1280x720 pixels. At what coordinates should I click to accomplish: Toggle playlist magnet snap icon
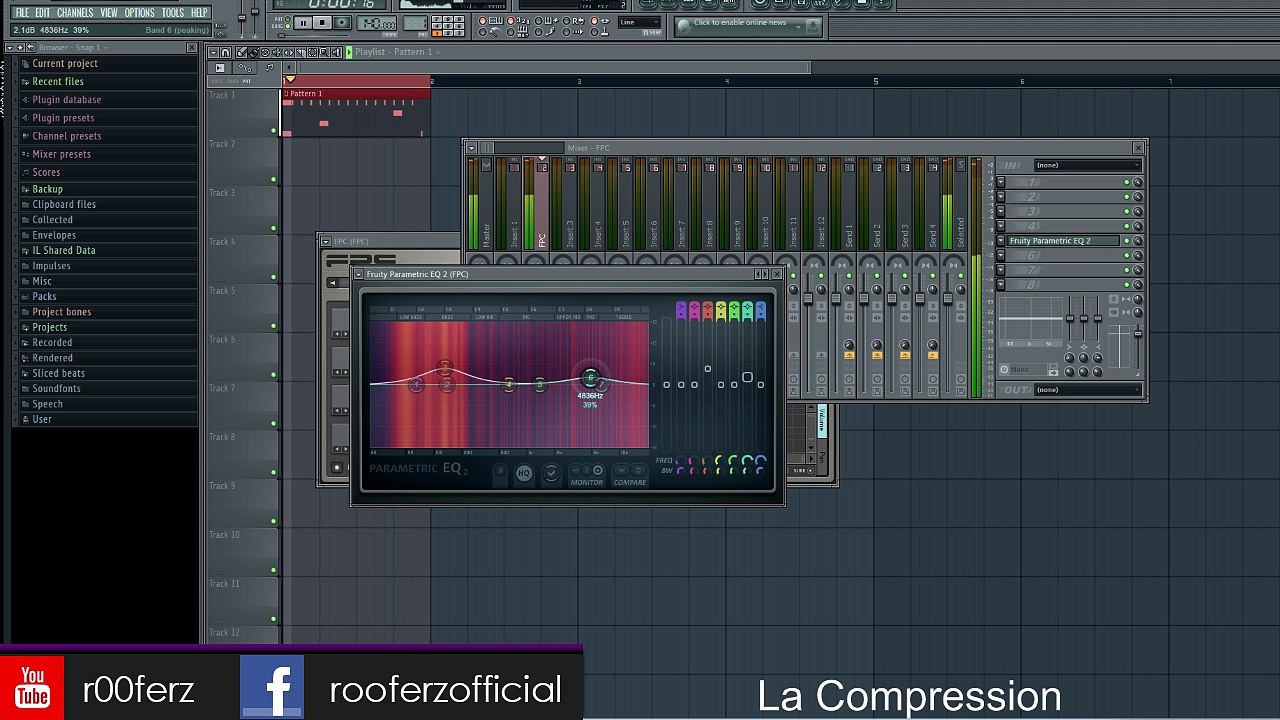point(225,52)
